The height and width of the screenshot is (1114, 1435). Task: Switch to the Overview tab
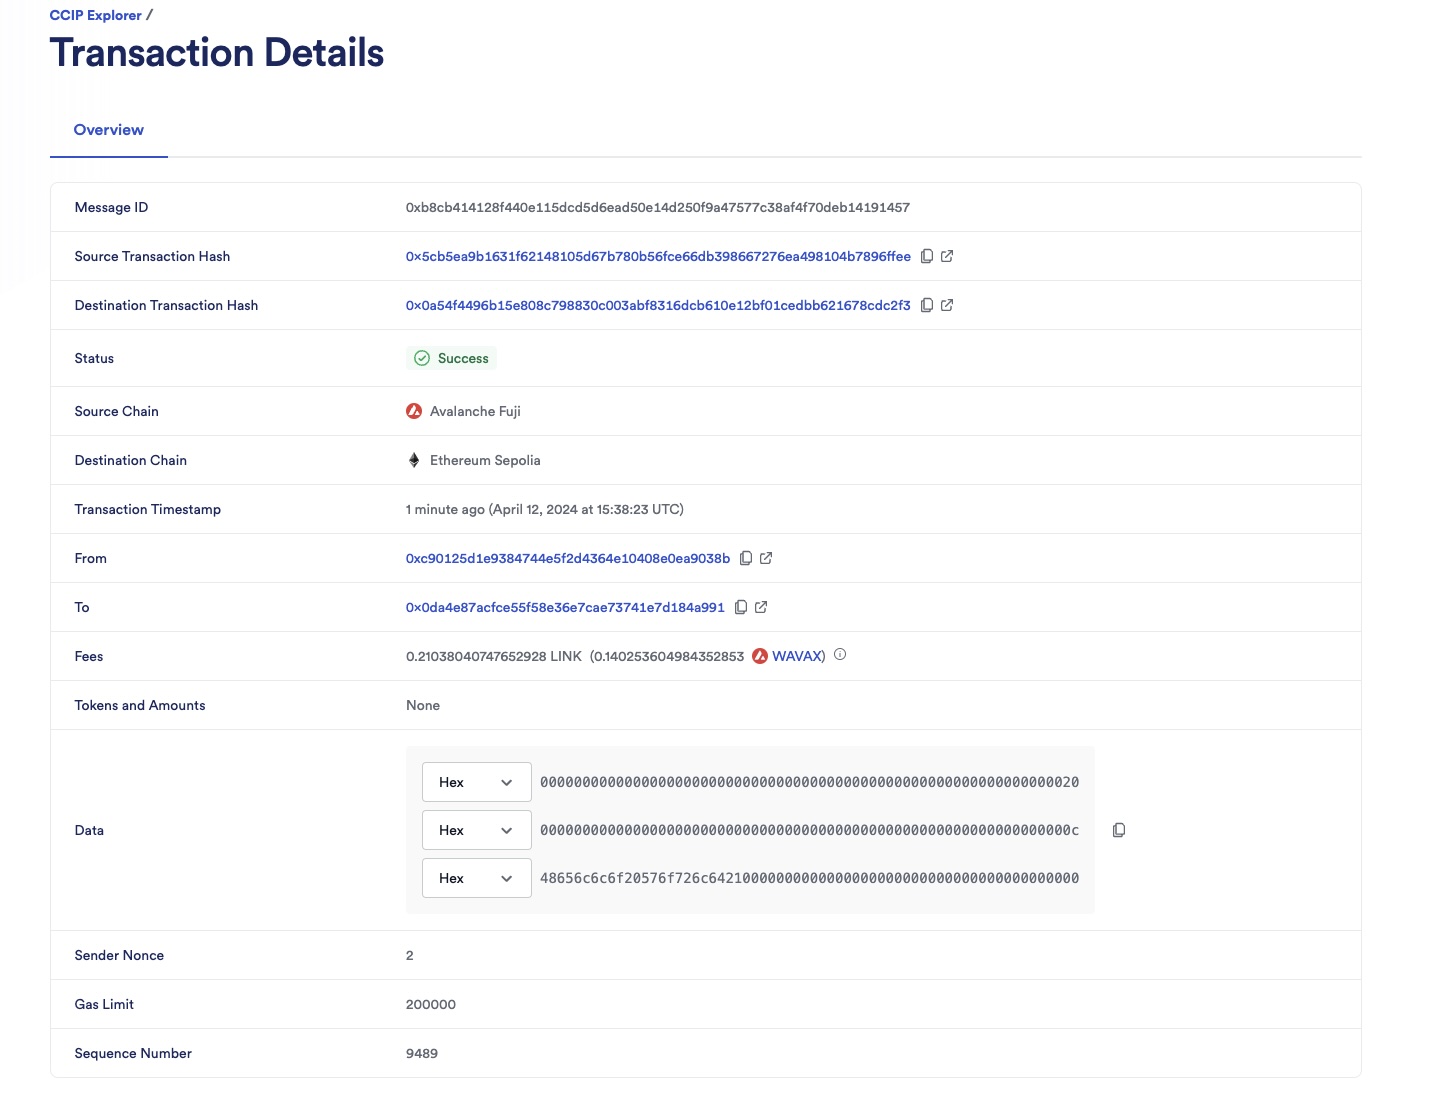(108, 130)
